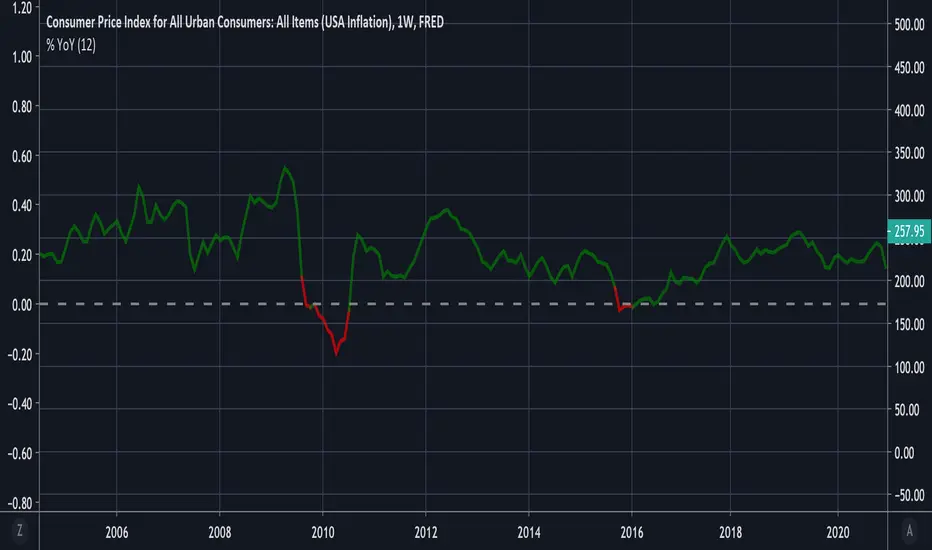Screen dimensions: 932x550
Task: Click the Z button at bottom left
Action: coord(20,530)
